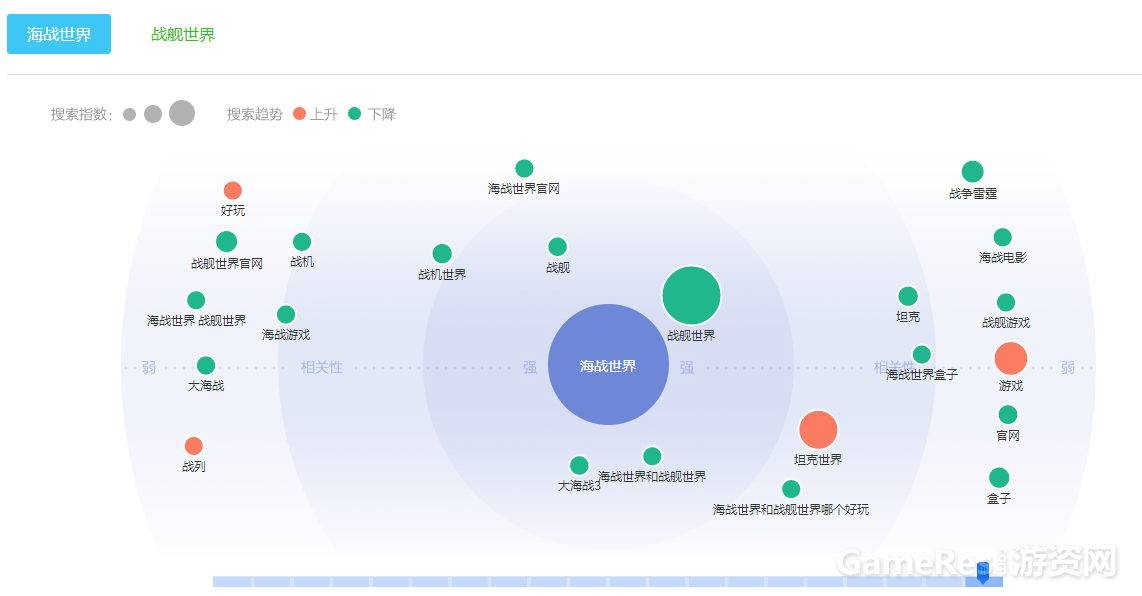Click the green 战舰游戏 bubble
1142x596 pixels.
click(x=1006, y=302)
